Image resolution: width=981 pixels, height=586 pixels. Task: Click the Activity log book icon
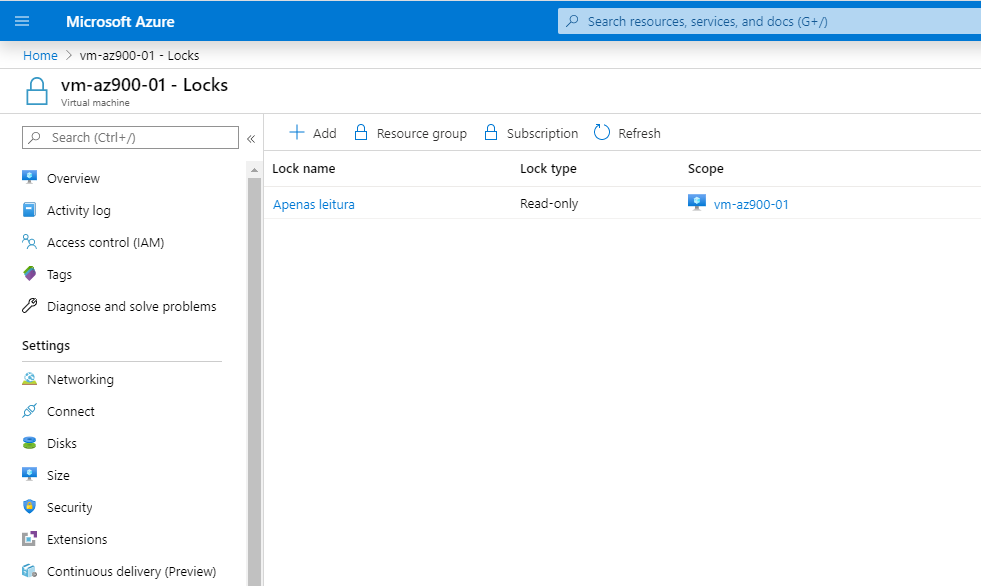coord(29,210)
